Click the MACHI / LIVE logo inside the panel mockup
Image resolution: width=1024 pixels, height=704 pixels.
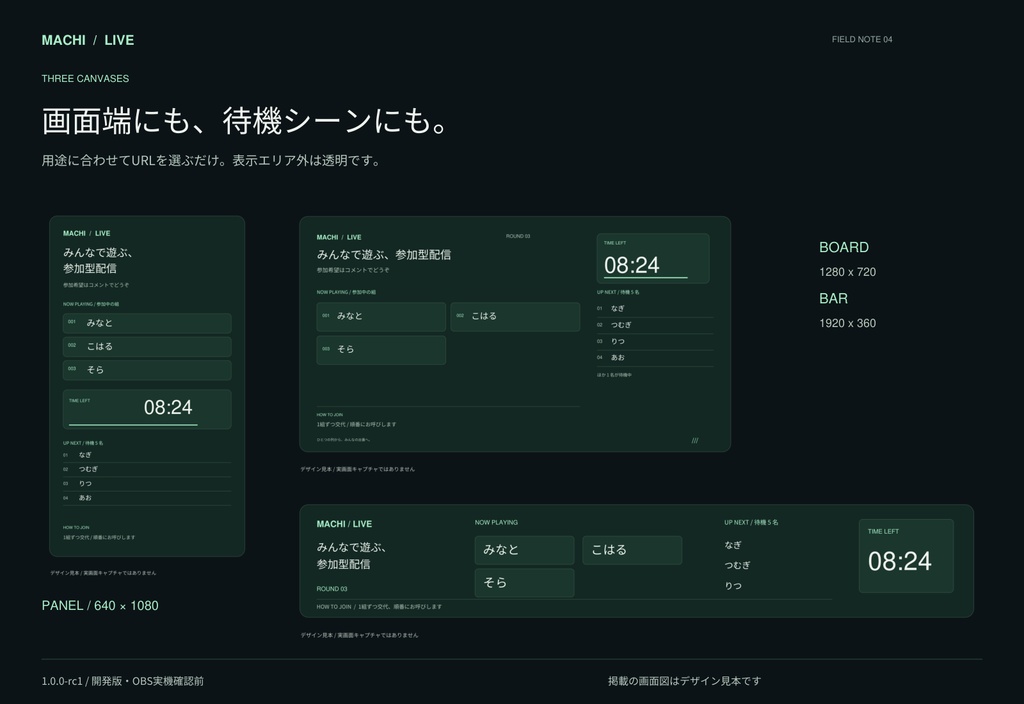pos(87,234)
